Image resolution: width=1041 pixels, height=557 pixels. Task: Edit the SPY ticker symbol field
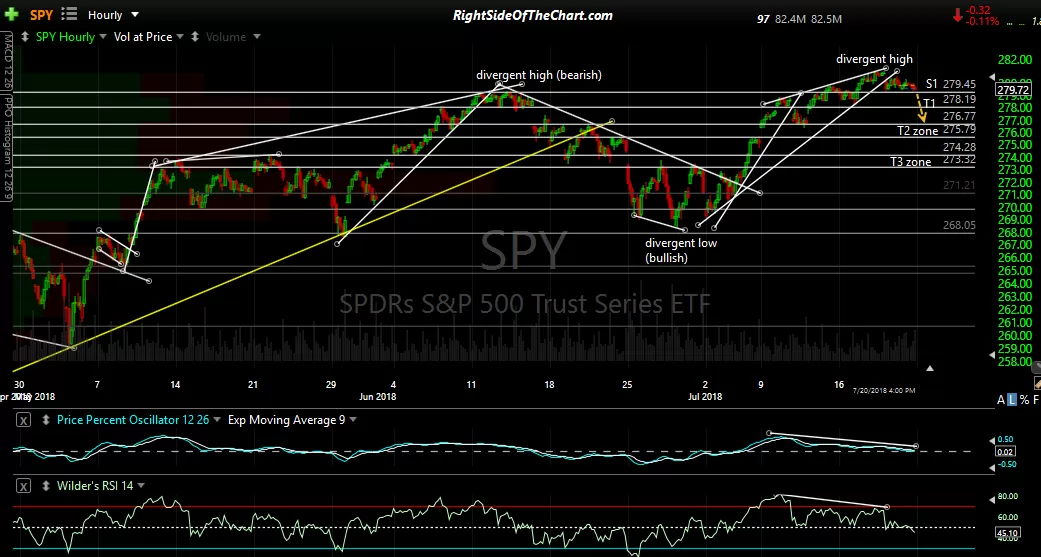[x=41, y=15]
